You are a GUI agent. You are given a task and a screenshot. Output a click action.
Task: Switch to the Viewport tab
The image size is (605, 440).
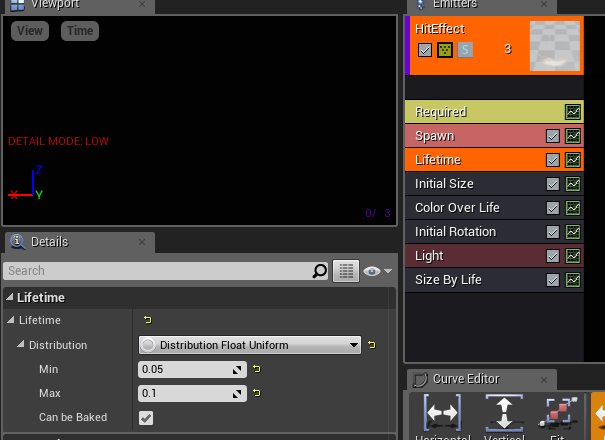pos(80,5)
